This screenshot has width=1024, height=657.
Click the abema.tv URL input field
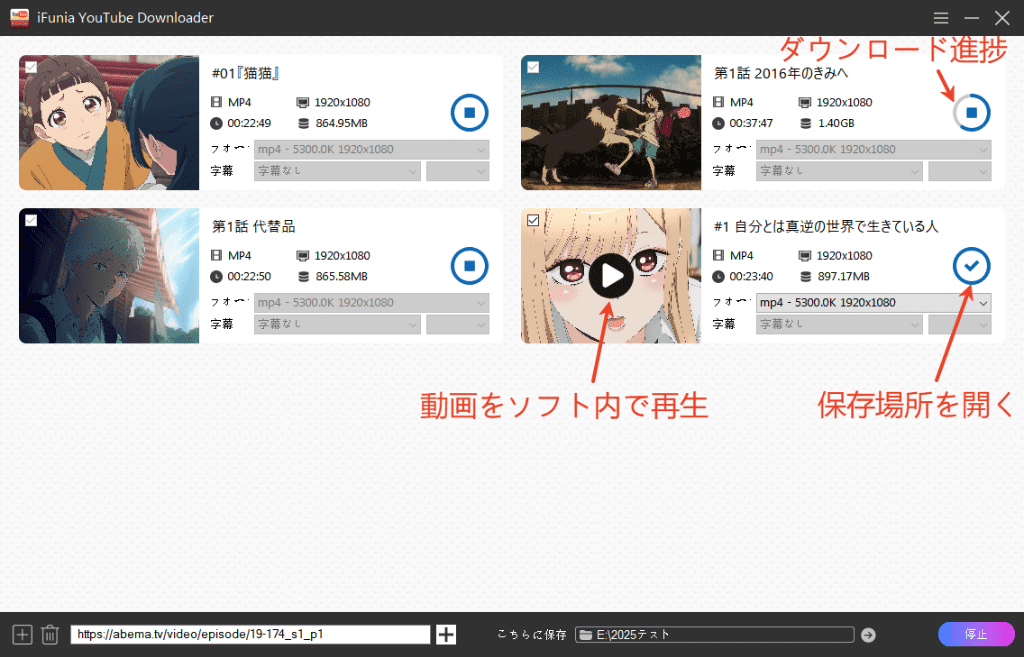(250, 633)
